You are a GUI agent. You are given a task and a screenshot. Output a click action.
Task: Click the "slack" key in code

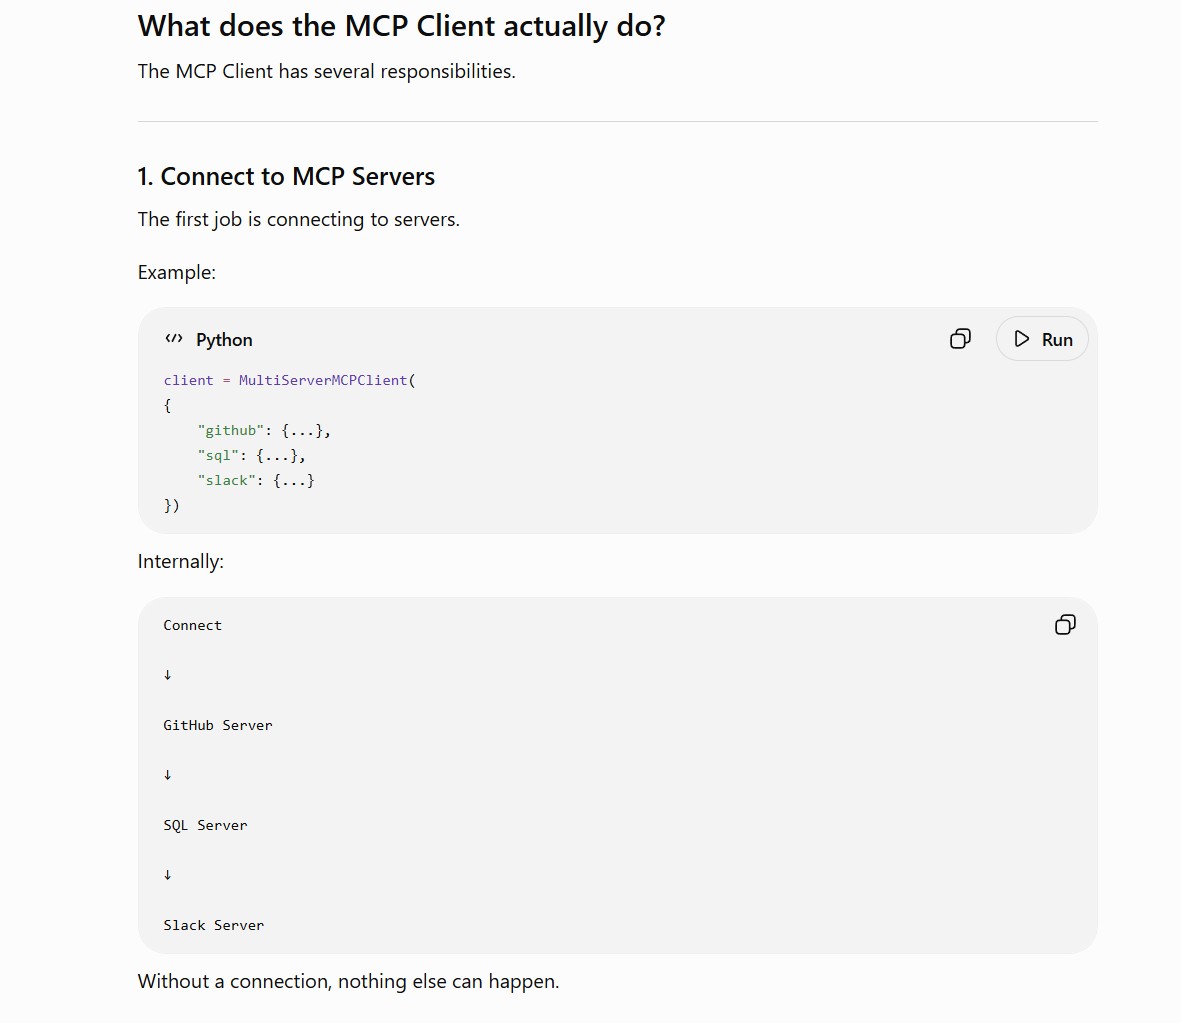(226, 480)
